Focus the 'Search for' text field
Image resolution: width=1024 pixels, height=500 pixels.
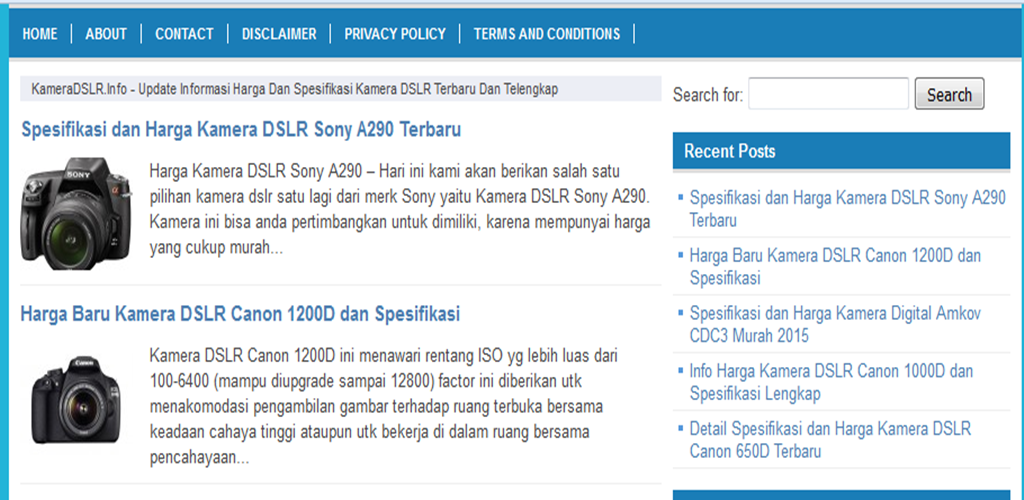coord(828,94)
